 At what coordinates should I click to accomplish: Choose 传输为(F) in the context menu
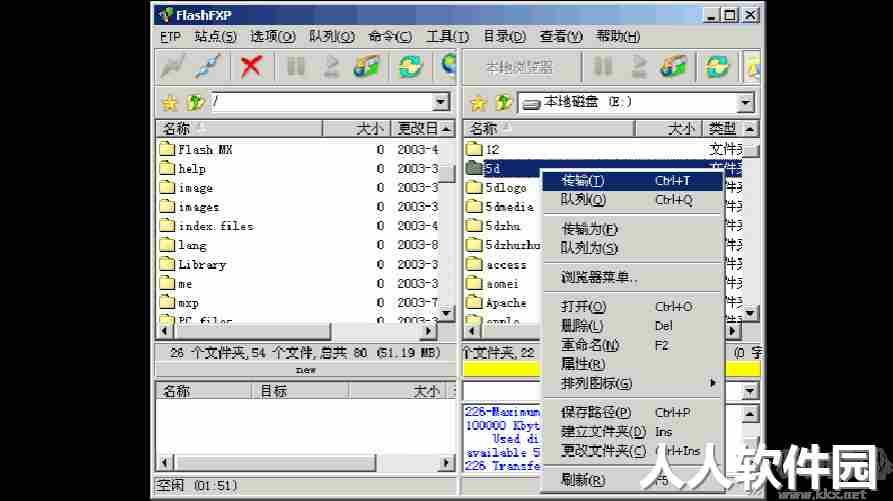point(632,229)
